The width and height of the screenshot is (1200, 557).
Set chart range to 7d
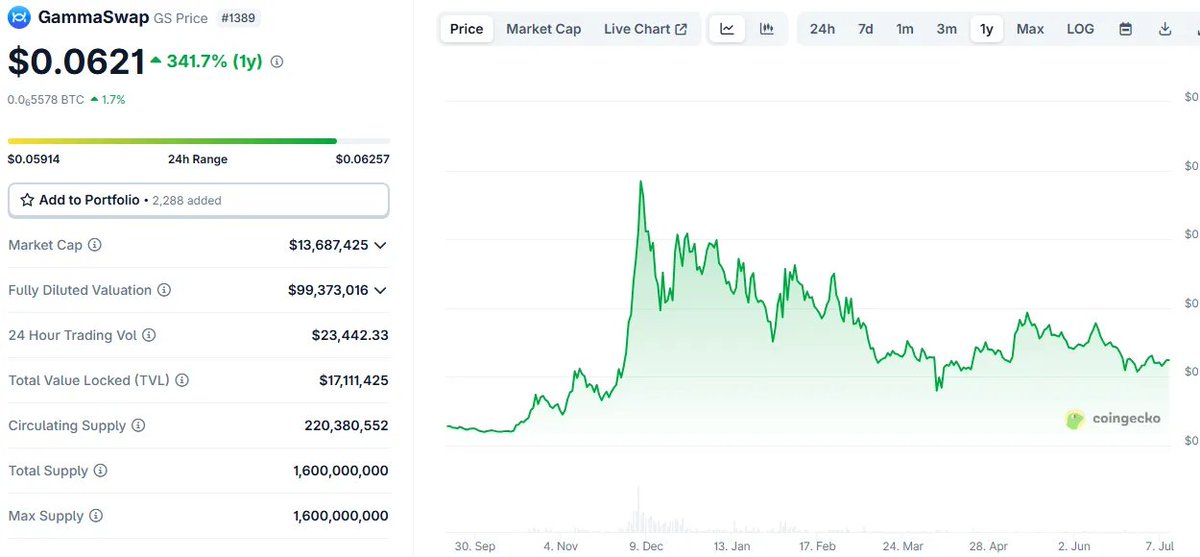click(865, 29)
